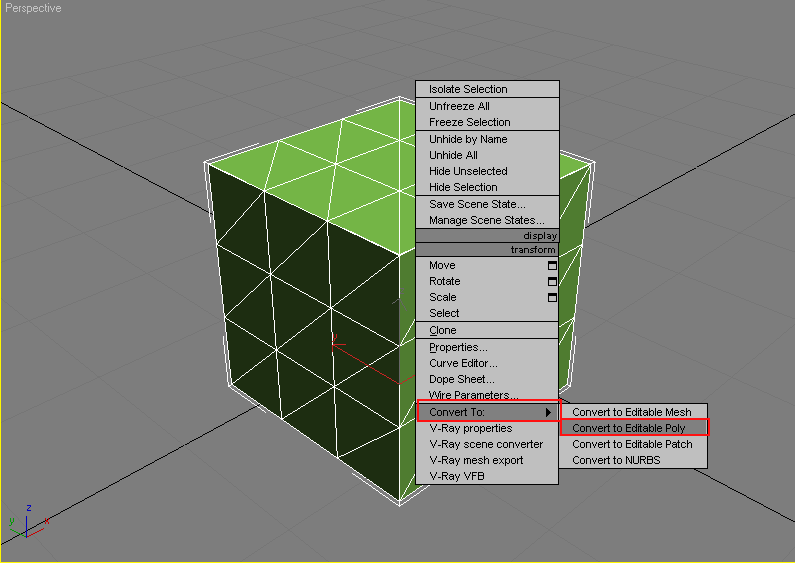
Task: Click the Perspective viewport label
Action: click(33, 8)
